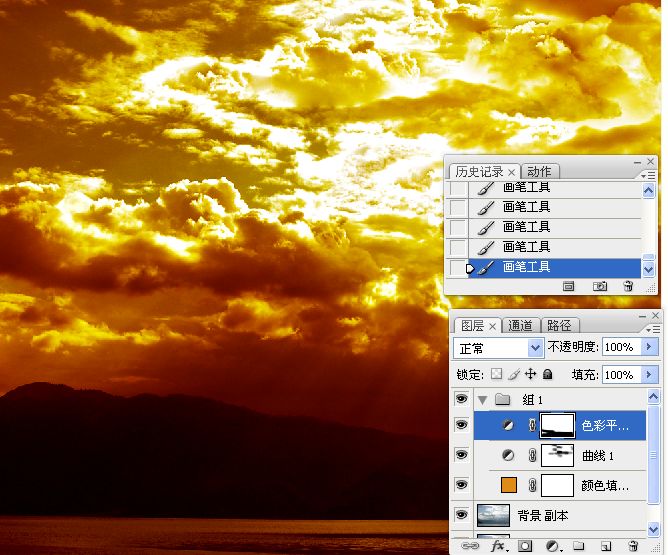Screen dimensions: 668x555
Task: Hide the 色彩平衡 adjustment layer
Action: (461, 425)
